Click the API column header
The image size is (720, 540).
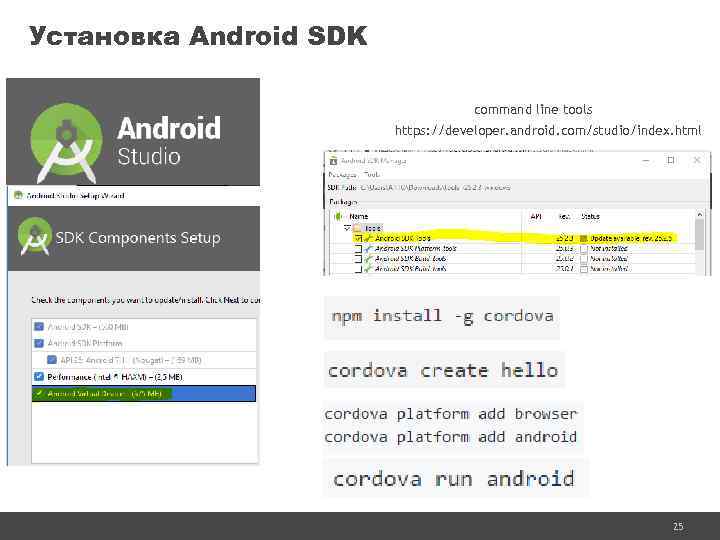(x=536, y=216)
